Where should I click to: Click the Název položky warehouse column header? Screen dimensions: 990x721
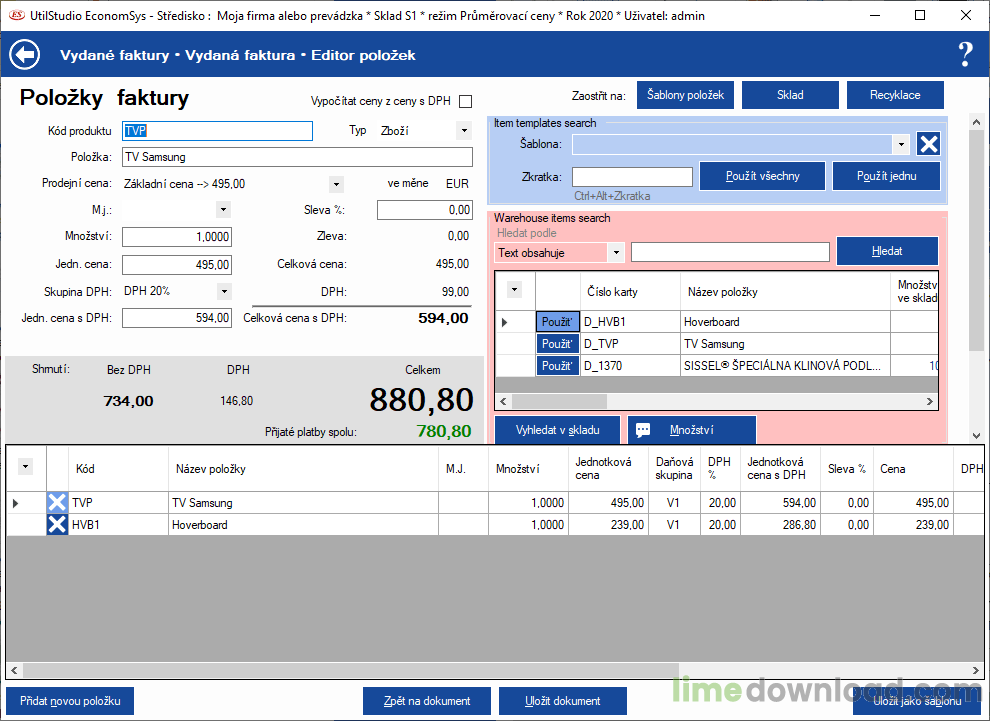click(x=785, y=292)
